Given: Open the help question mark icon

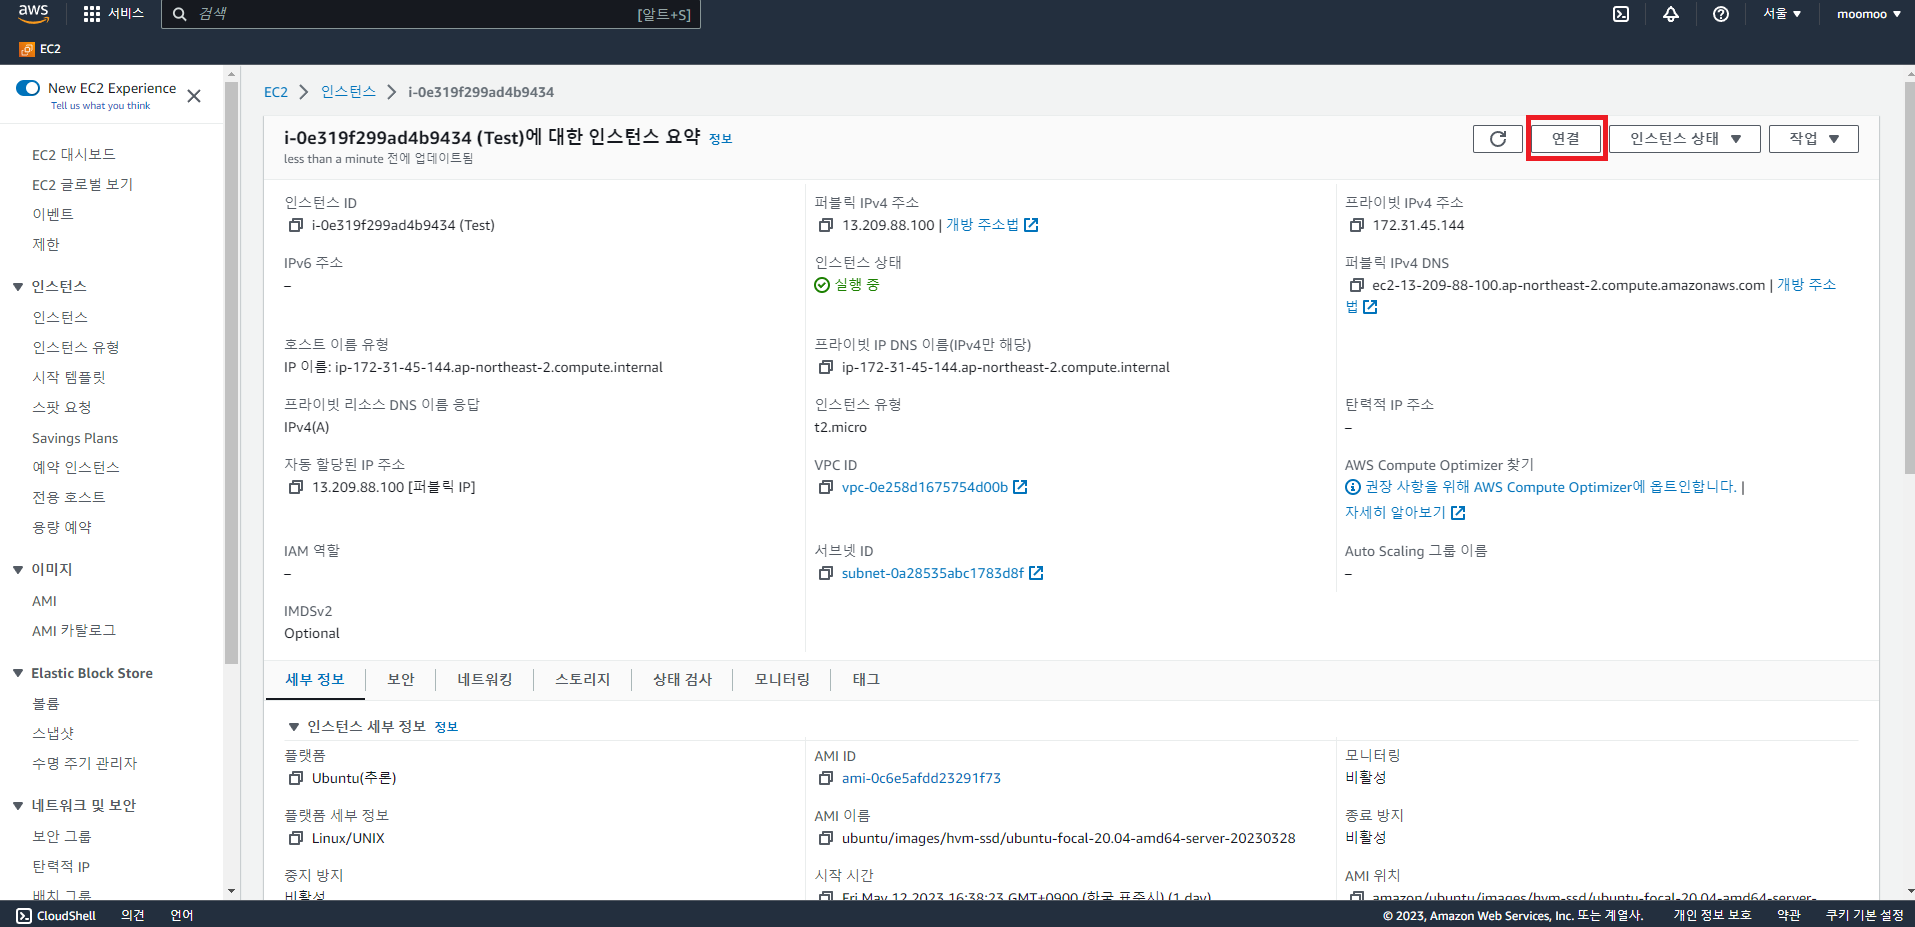Looking at the screenshot, I should click(1721, 14).
